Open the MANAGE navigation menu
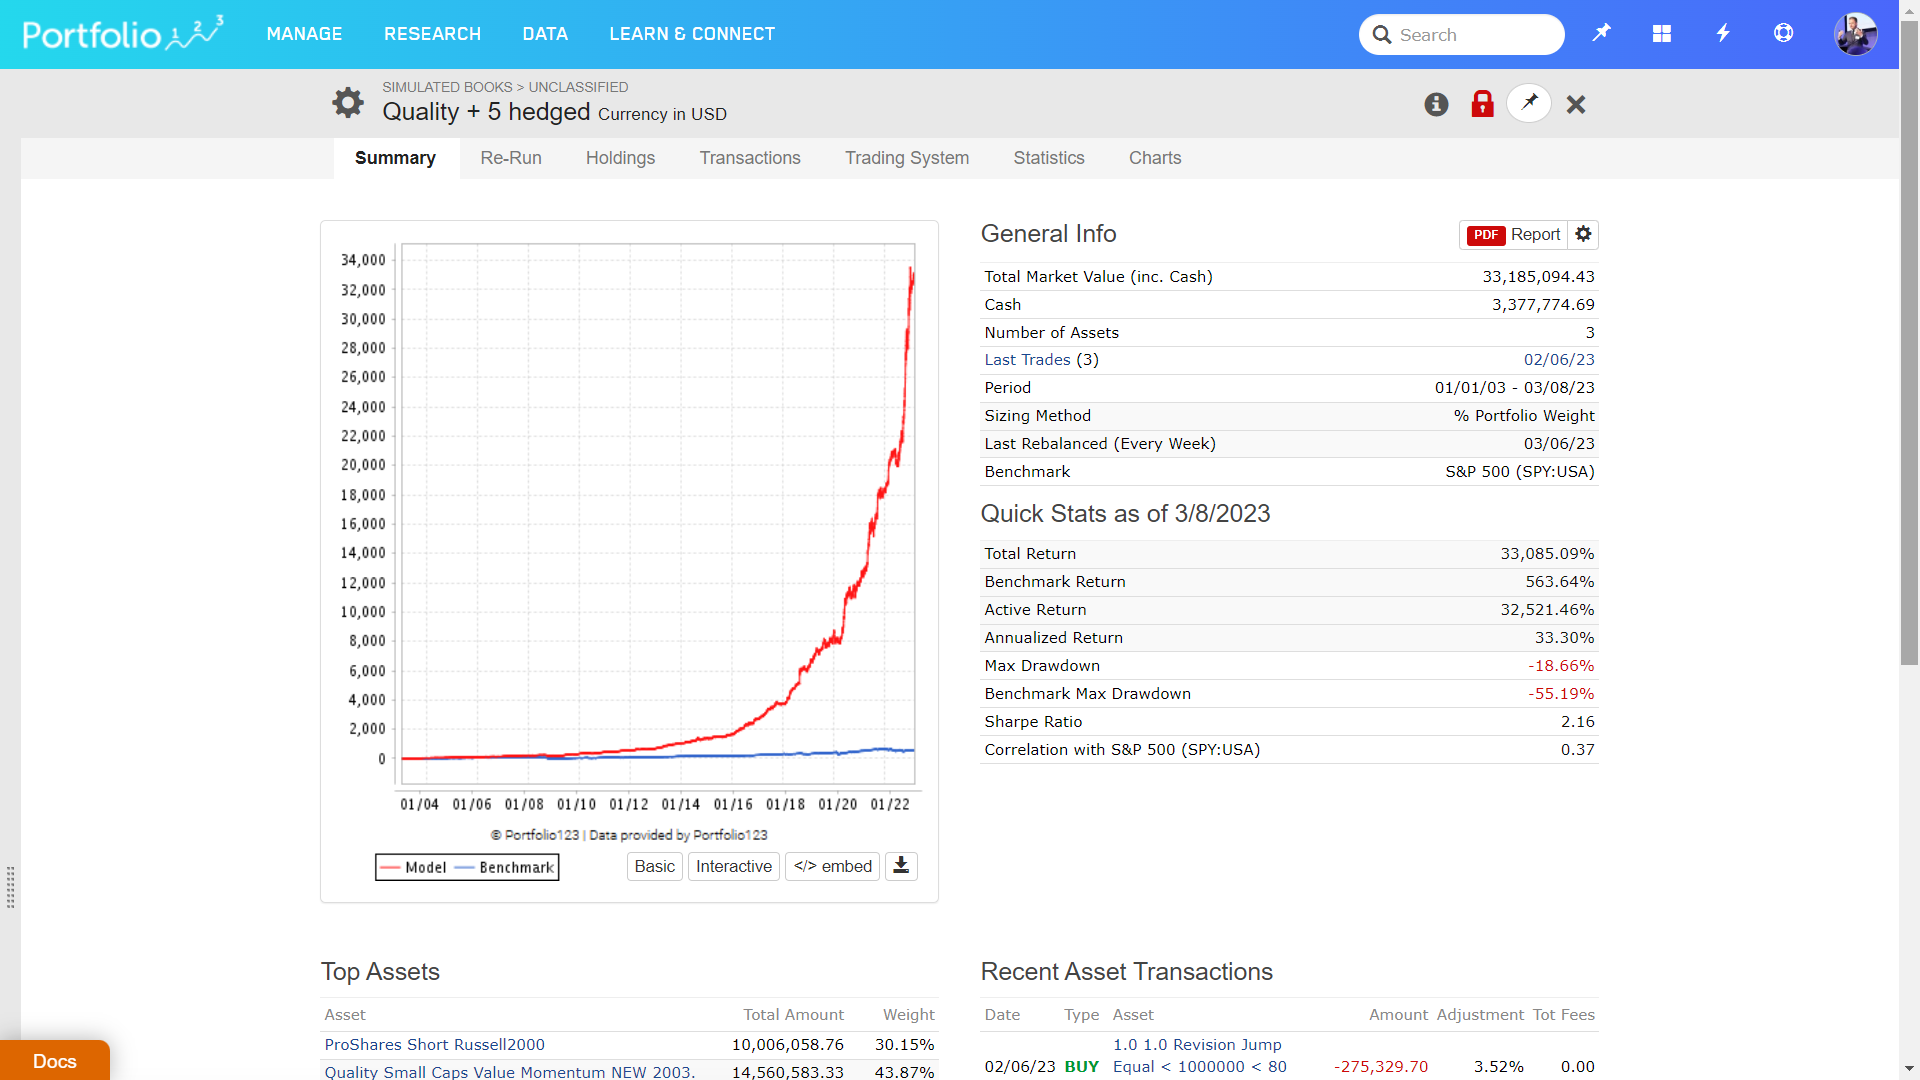The image size is (1920, 1080). tap(304, 34)
